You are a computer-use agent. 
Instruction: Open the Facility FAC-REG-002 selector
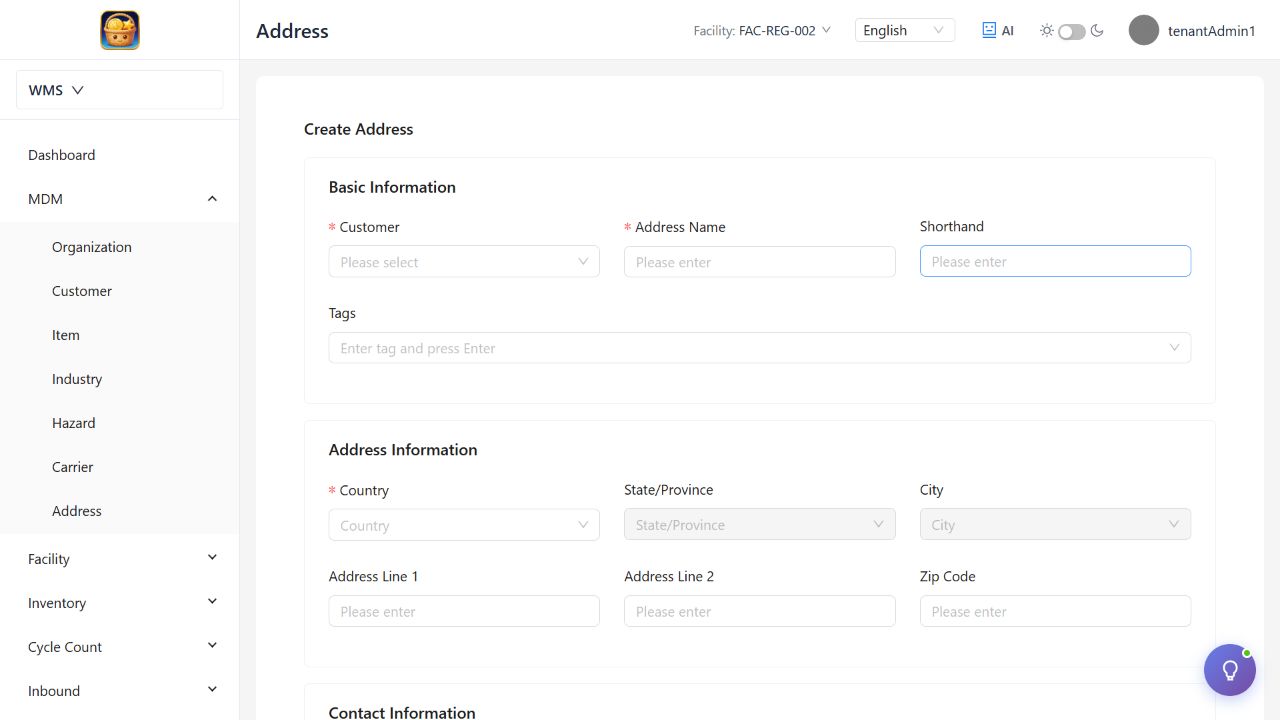coord(762,31)
